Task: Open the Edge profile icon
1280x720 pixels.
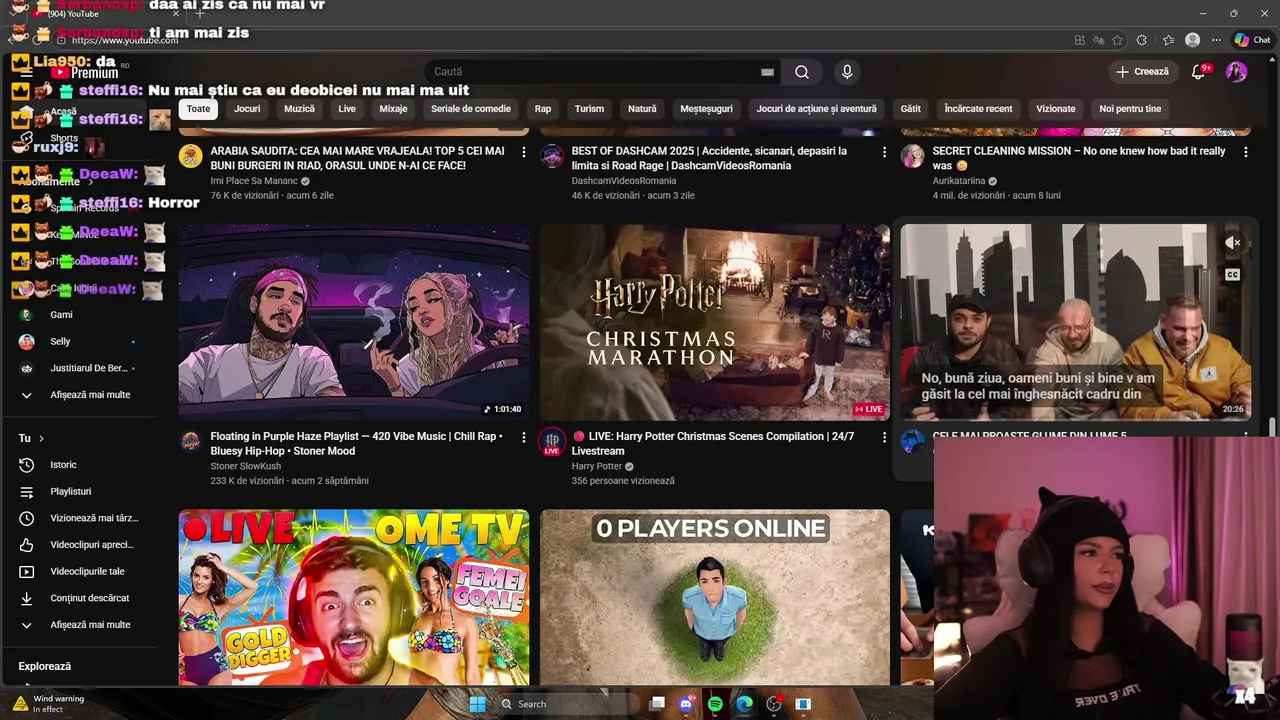Action: pos(1192,40)
